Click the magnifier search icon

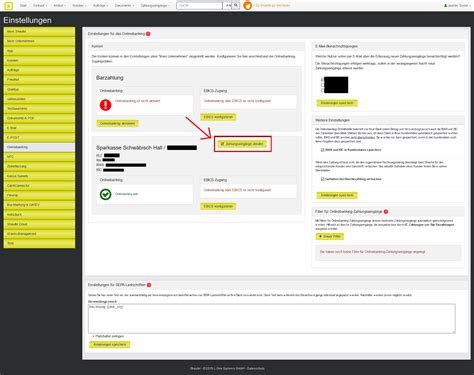(236, 6)
